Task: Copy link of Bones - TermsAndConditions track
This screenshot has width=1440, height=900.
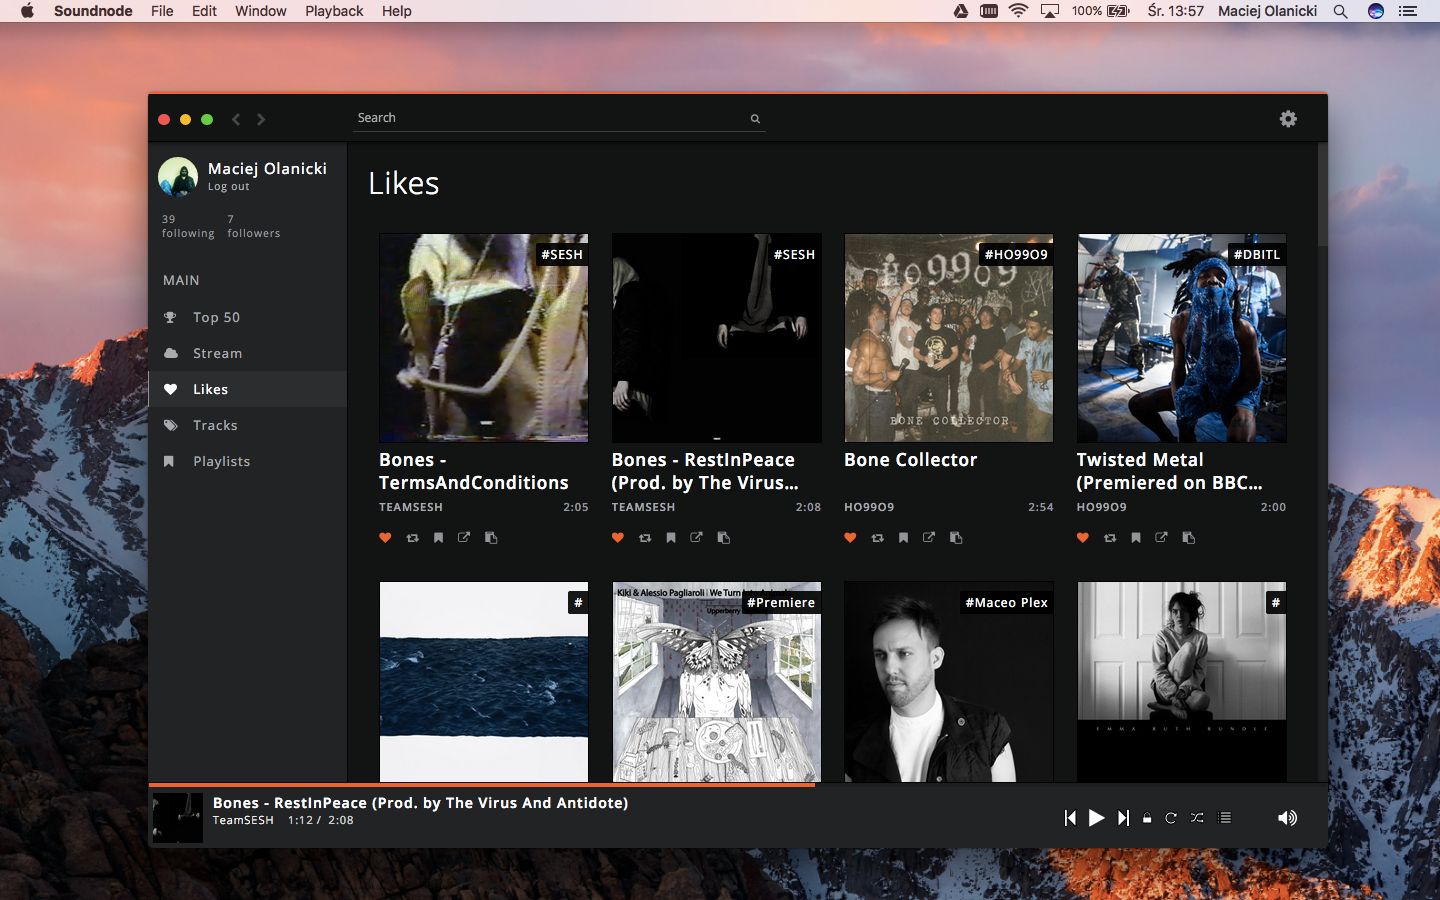Action: [x=491, y=538]
